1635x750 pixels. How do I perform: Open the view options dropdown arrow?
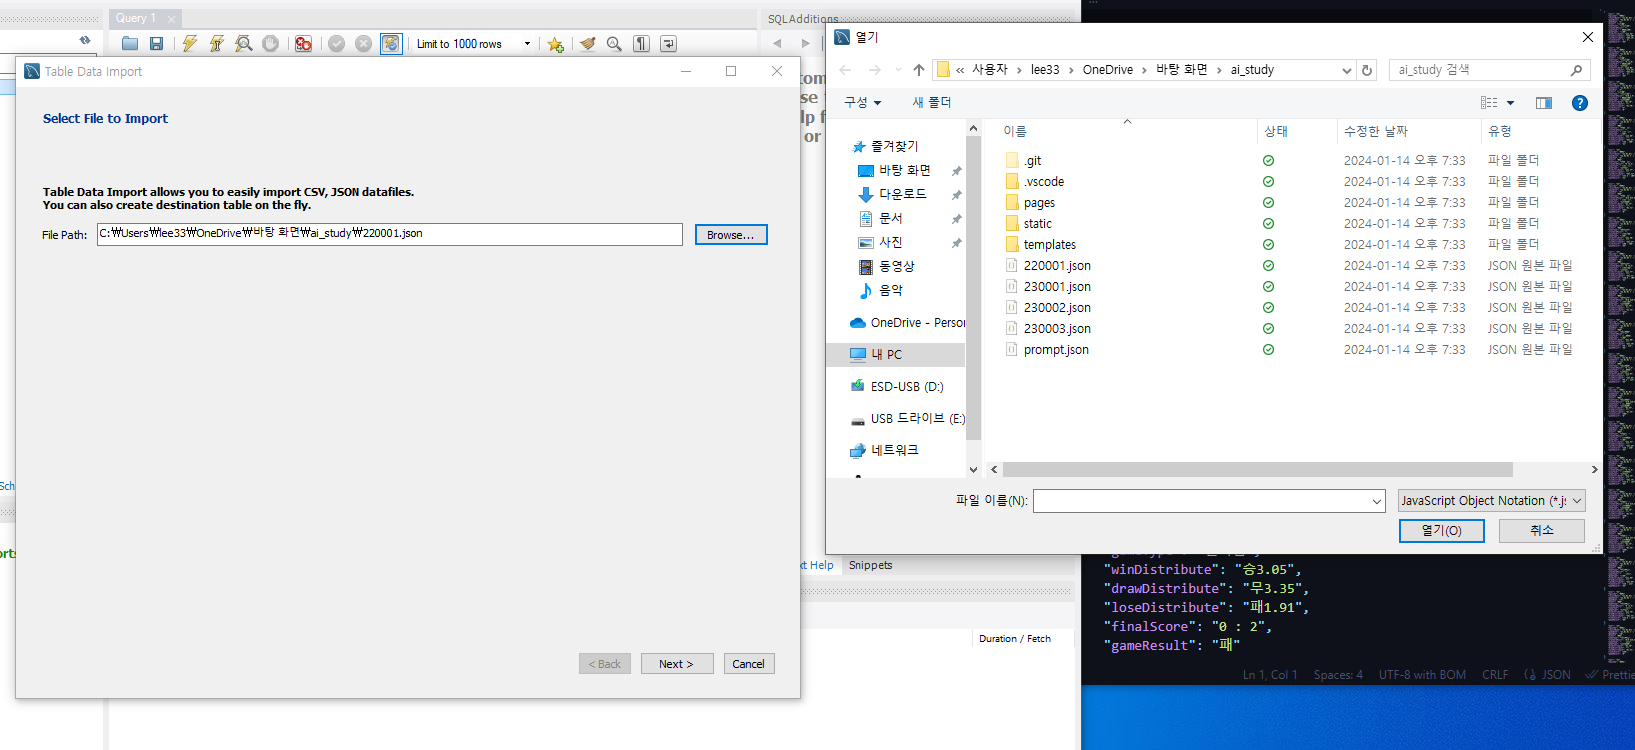pos(1510,103)
